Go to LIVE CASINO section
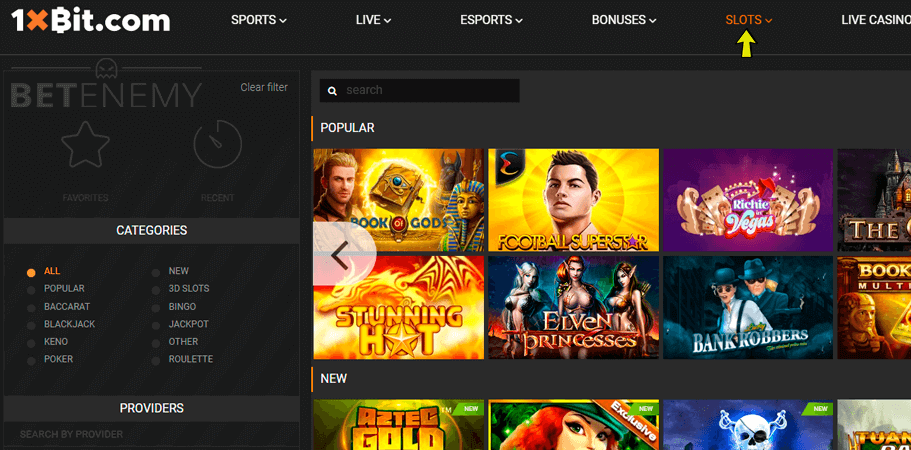Screen dimensions: 911x450 click(876, 20)
